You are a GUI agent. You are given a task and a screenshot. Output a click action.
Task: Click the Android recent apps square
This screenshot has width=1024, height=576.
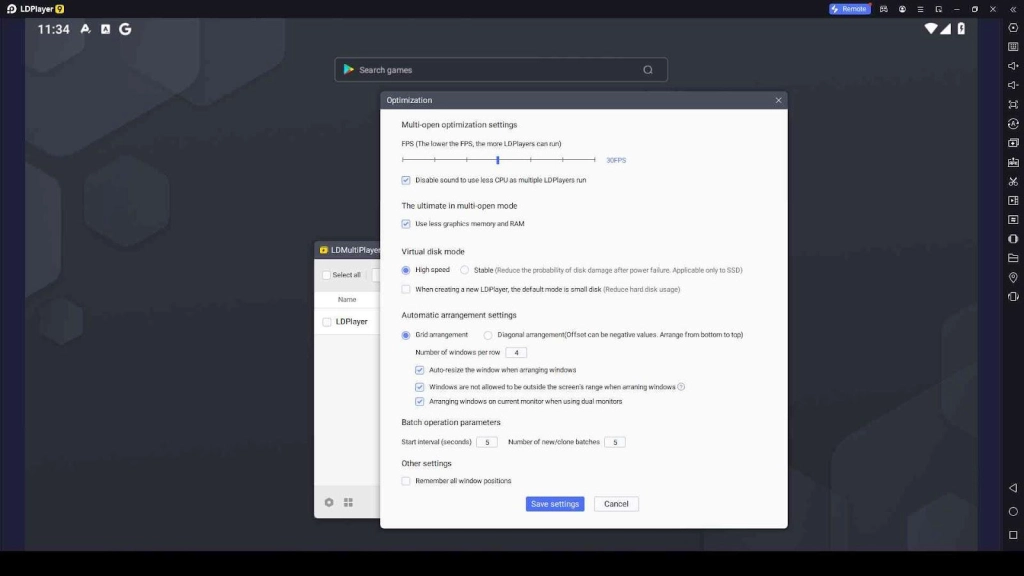click(x=1013, y=535)
